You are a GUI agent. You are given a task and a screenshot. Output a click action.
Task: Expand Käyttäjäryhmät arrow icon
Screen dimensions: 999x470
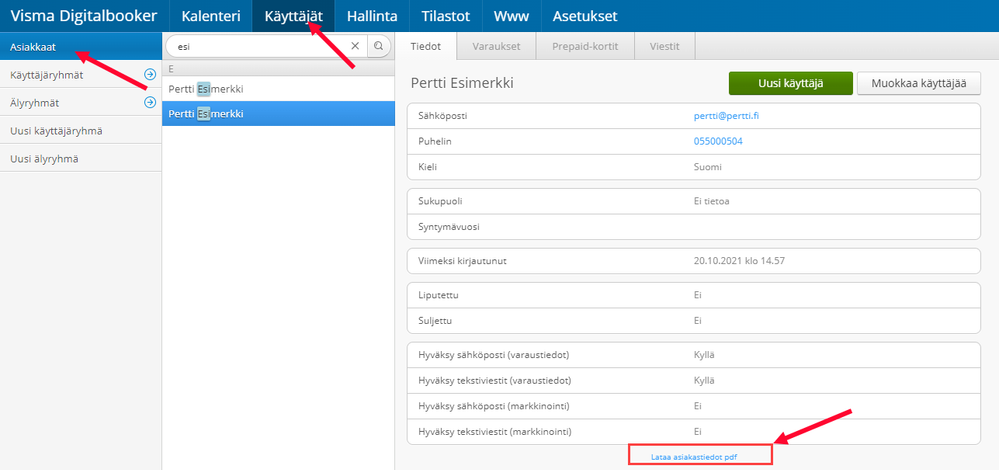point(150,75)
